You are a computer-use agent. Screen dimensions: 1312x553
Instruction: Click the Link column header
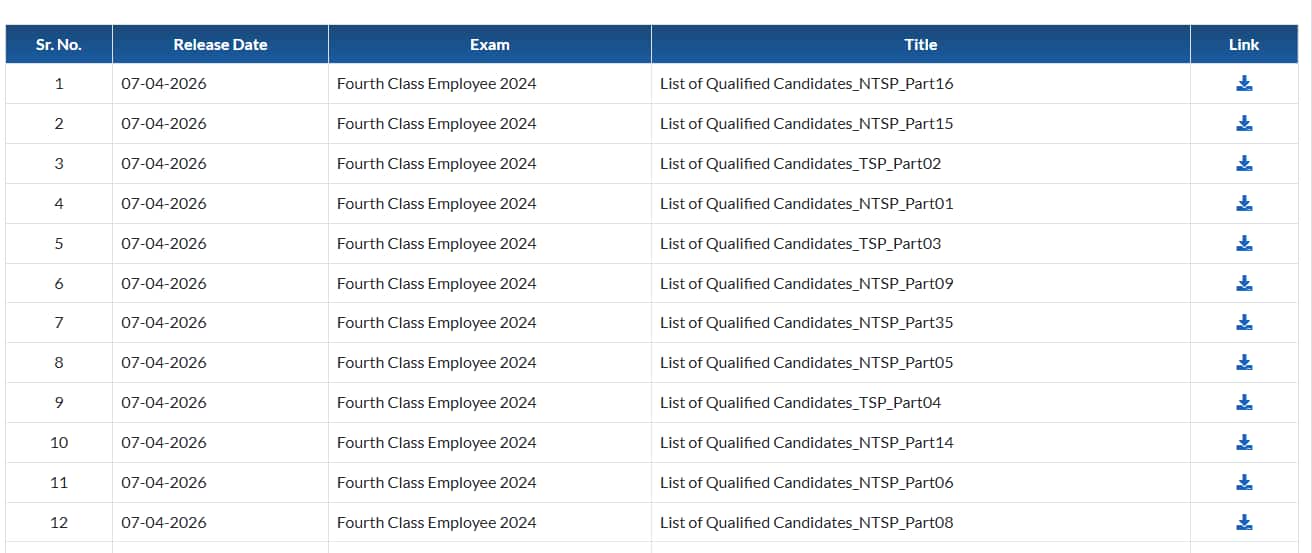[1244, 45]
